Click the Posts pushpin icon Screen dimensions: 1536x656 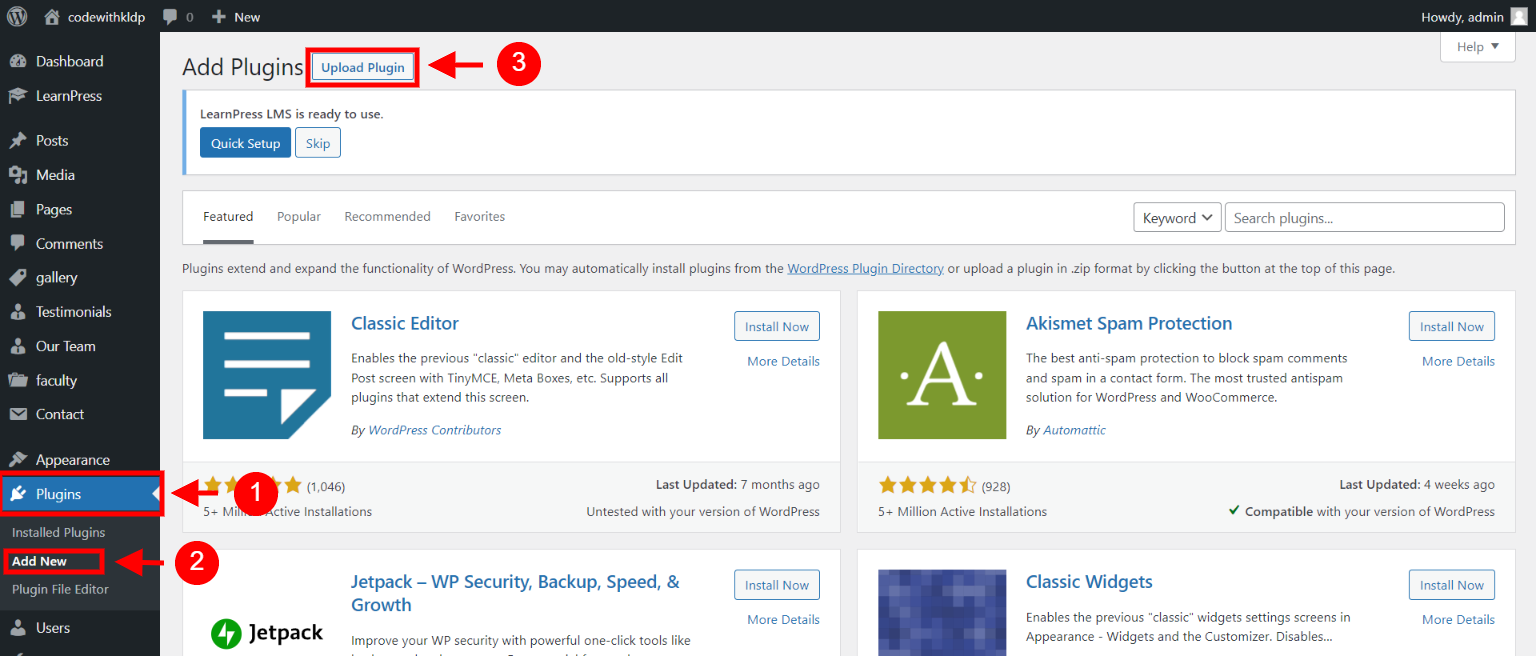point(18,141)
